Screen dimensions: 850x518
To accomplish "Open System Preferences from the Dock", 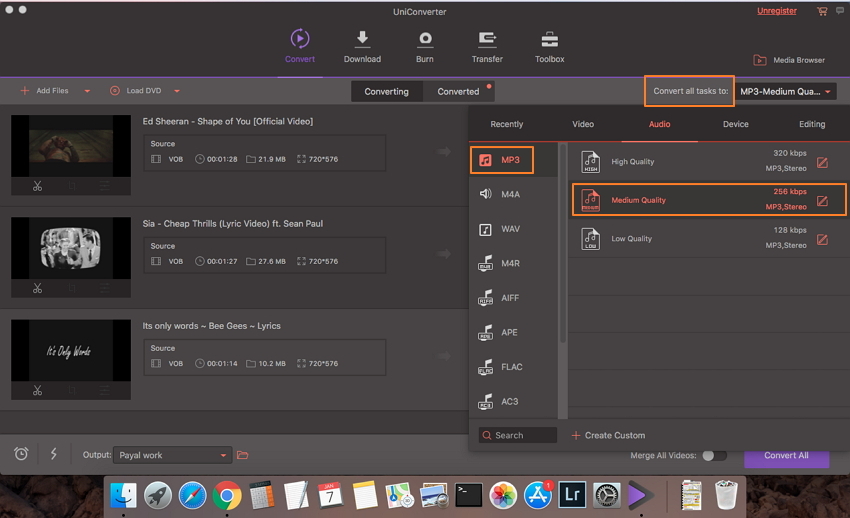I will pyautogui.click(x=606, y=495).
